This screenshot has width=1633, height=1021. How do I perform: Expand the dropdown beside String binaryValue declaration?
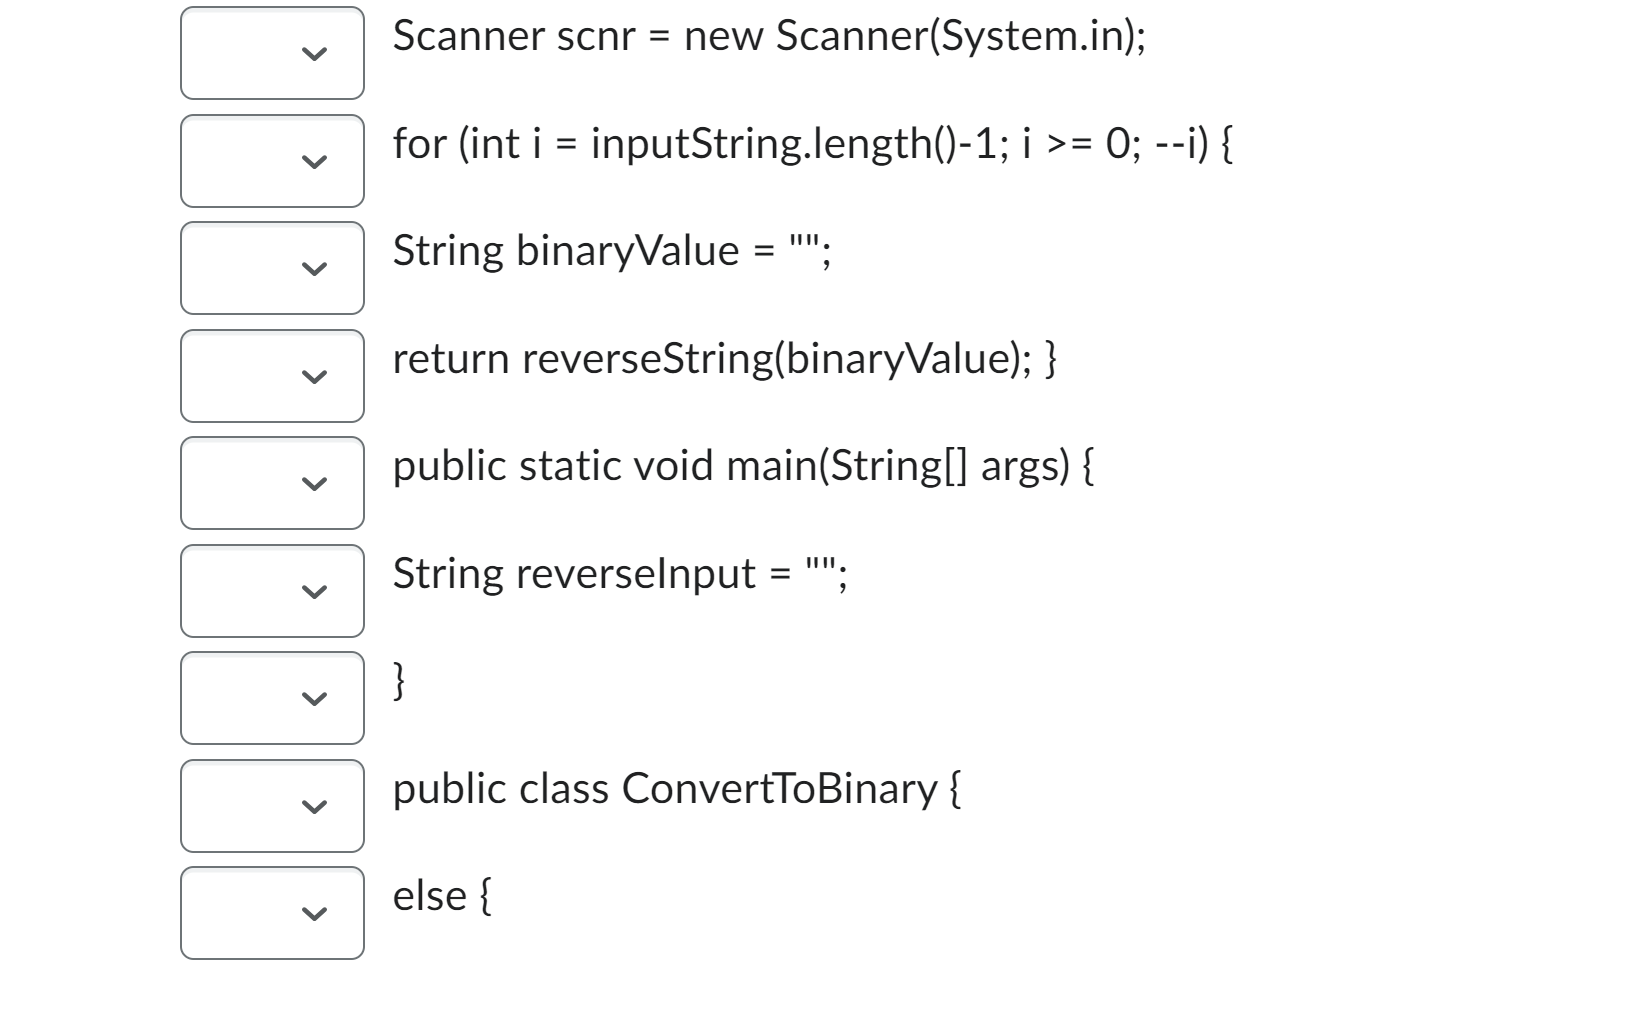[271, 269]
